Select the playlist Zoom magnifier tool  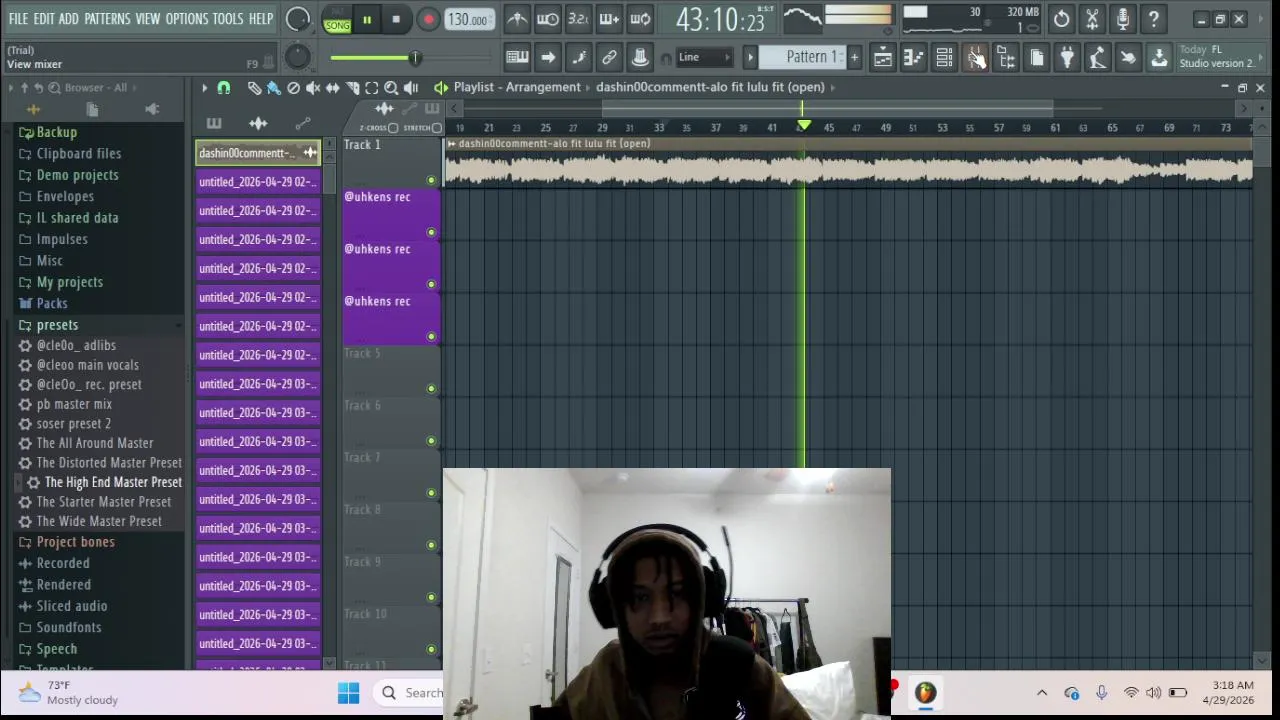tap(391, 88)
